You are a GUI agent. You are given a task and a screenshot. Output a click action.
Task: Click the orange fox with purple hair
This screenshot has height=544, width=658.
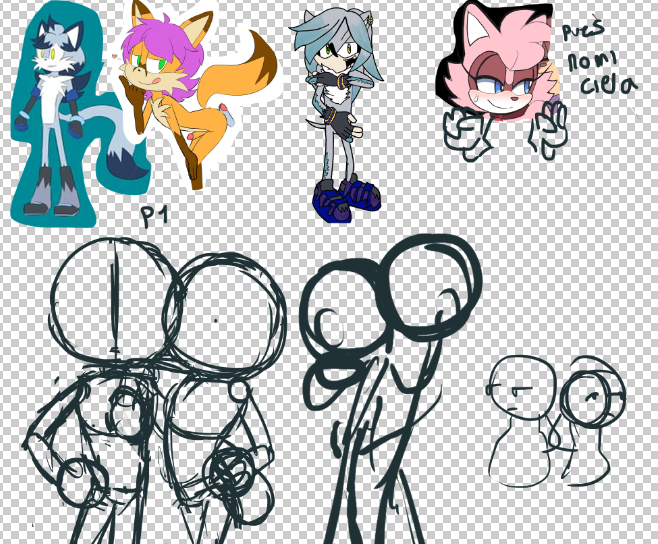197,94
